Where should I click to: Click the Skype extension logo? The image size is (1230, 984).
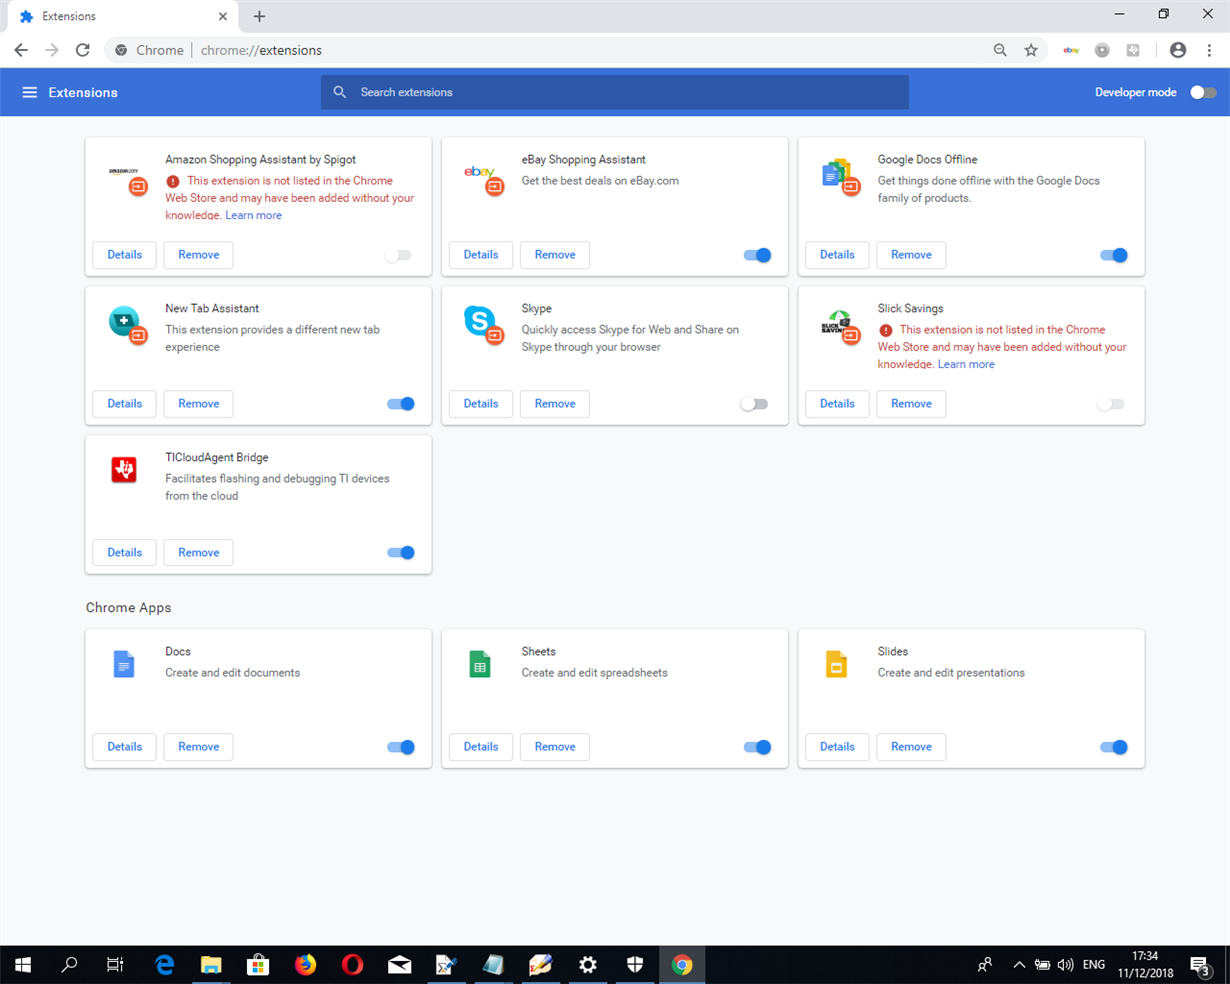[482, 325]
